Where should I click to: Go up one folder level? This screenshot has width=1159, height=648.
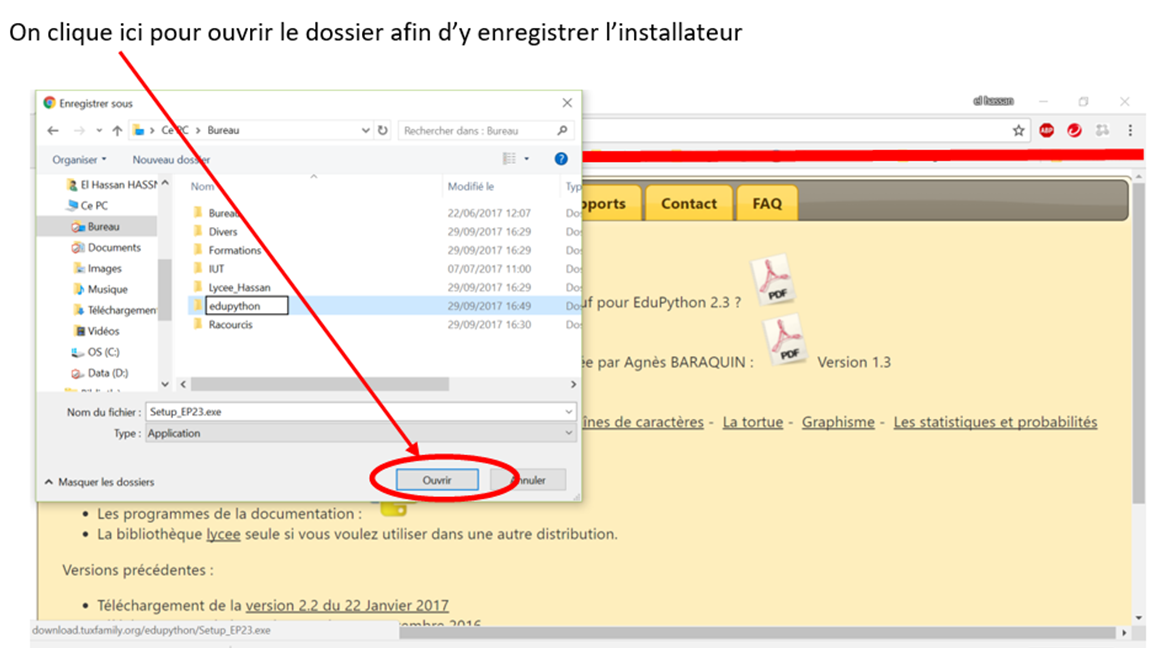tap(117, 130)
